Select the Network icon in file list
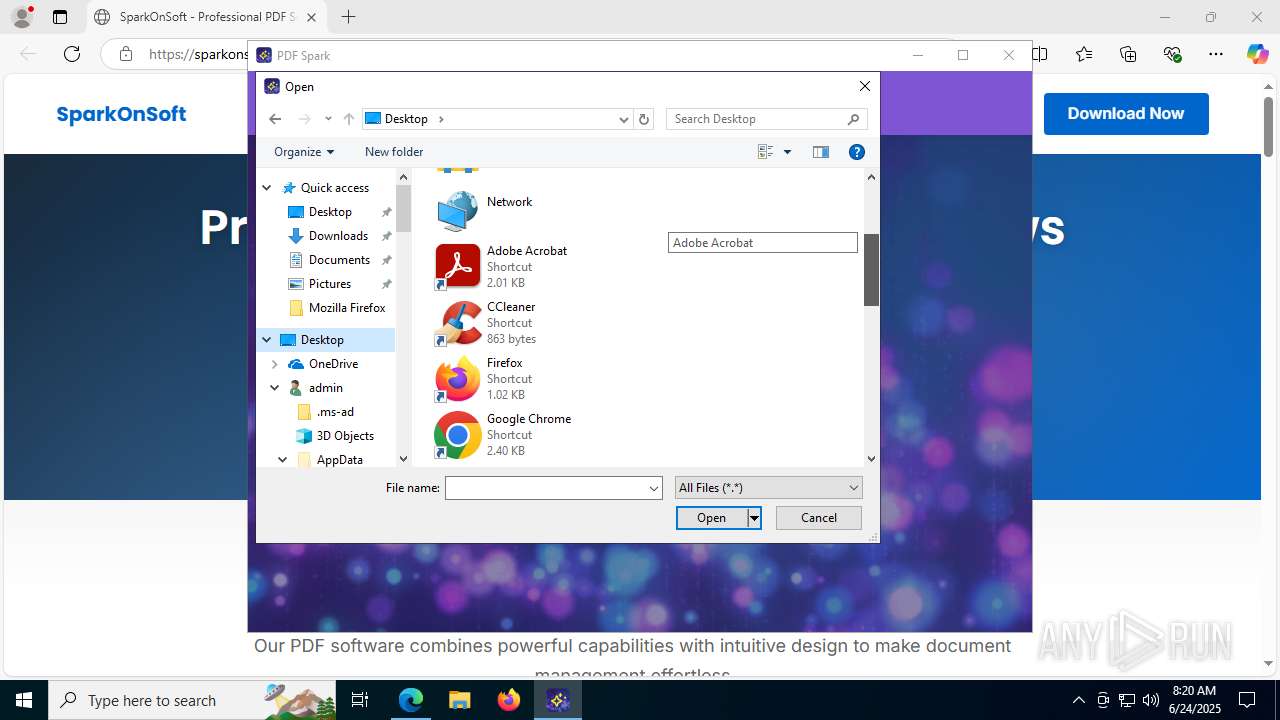The height and width of the screenshot is (720, 1280). pyautogui.click(x=457, y=209)
